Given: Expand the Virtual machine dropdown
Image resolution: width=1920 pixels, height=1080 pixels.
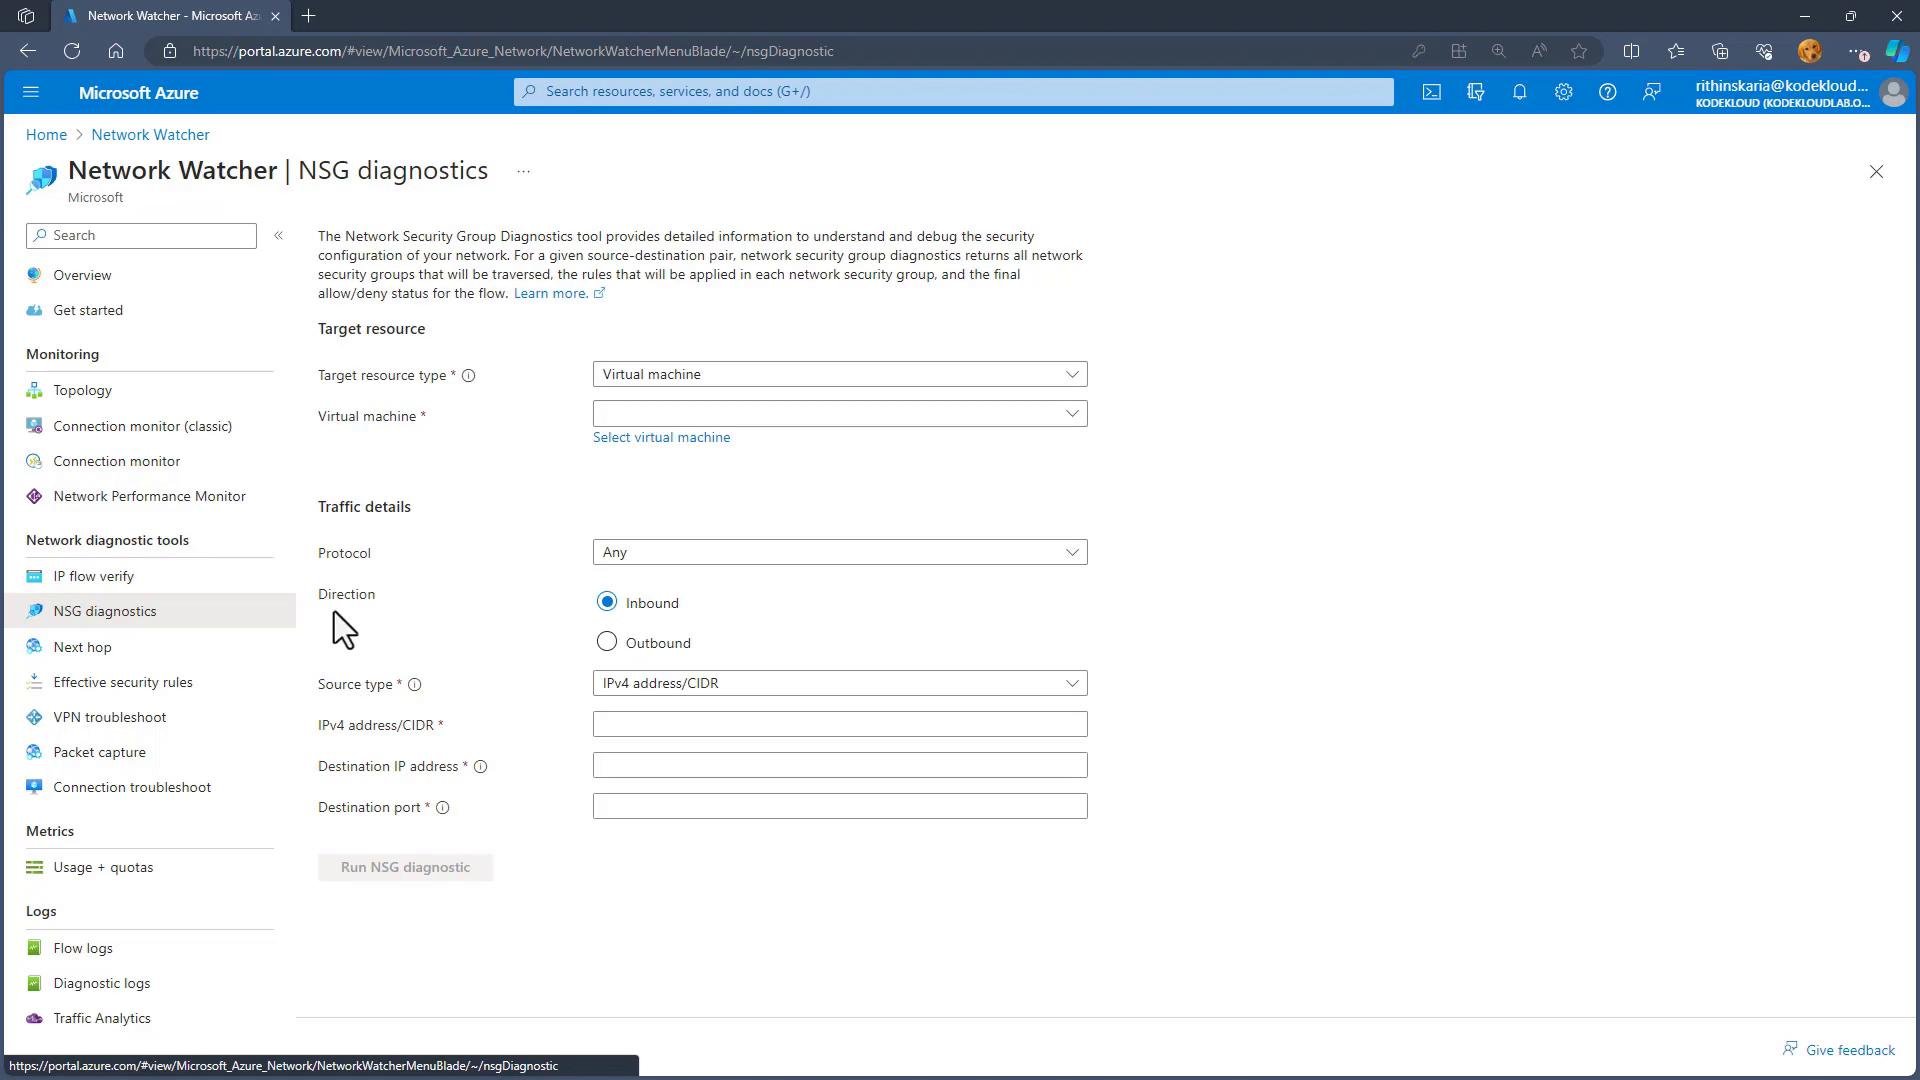Looking at the screenshot, I should 840,414.
